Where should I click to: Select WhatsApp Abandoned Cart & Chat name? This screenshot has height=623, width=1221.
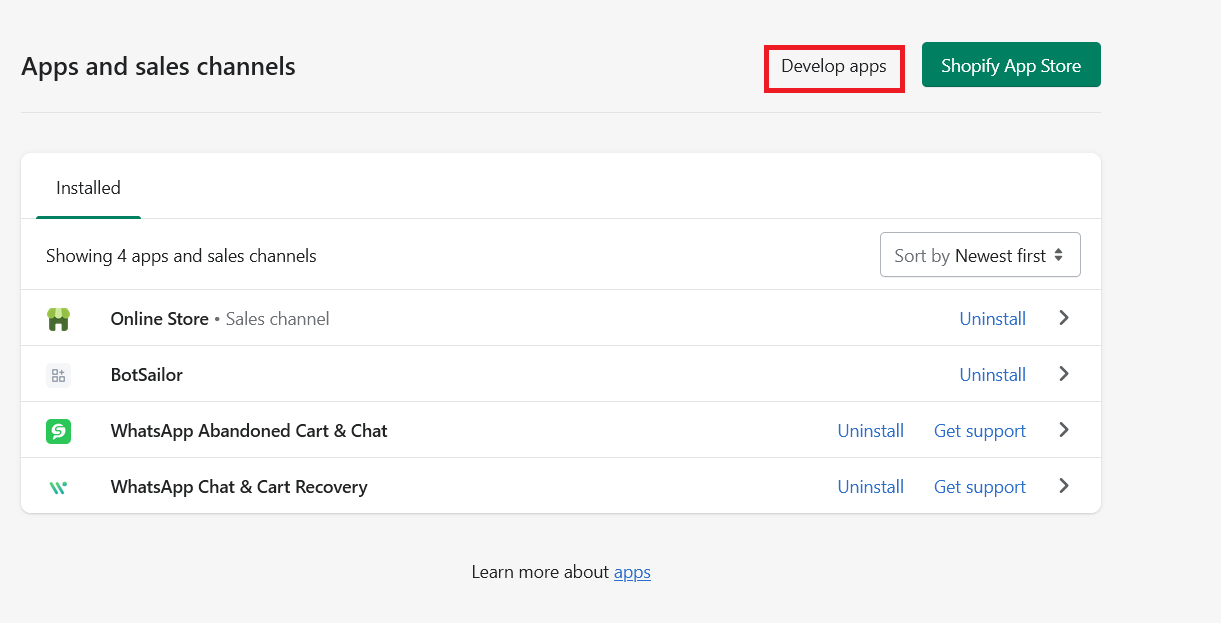point(249,431)
